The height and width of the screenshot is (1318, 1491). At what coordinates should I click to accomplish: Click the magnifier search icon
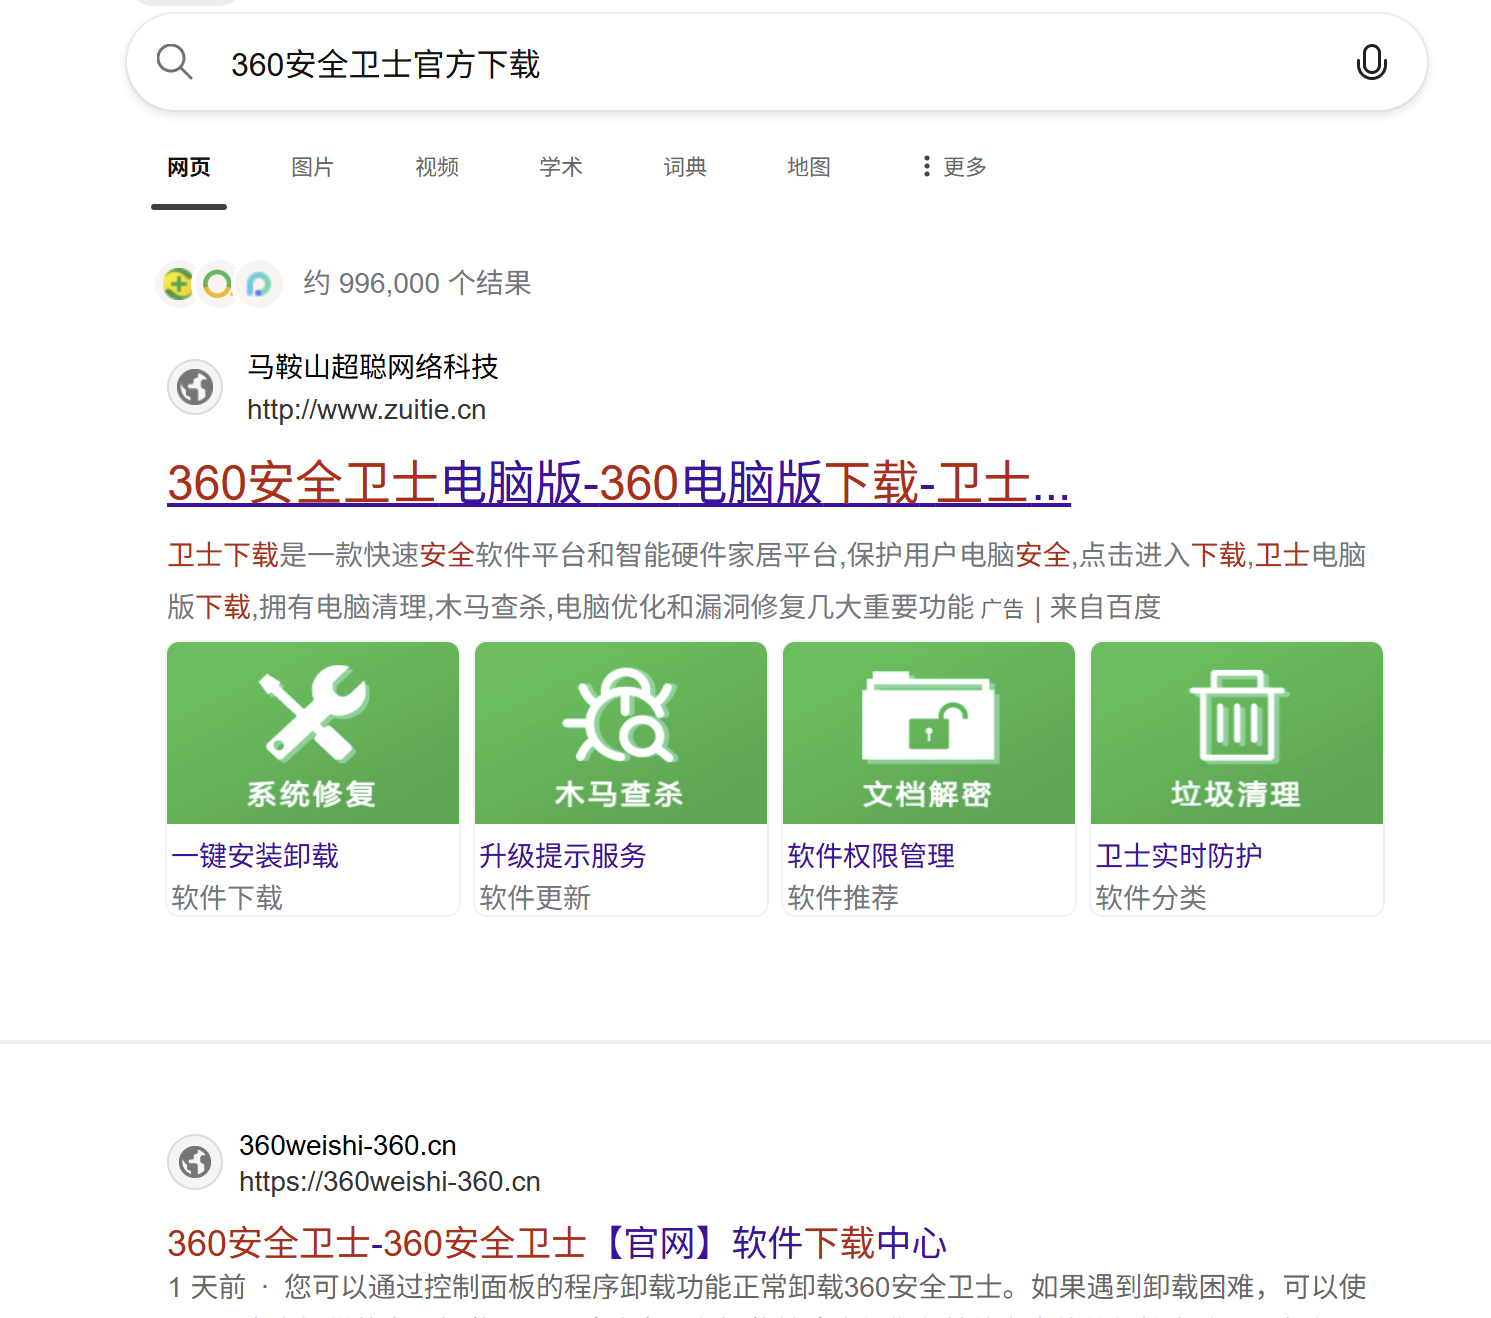click(175, 62)
